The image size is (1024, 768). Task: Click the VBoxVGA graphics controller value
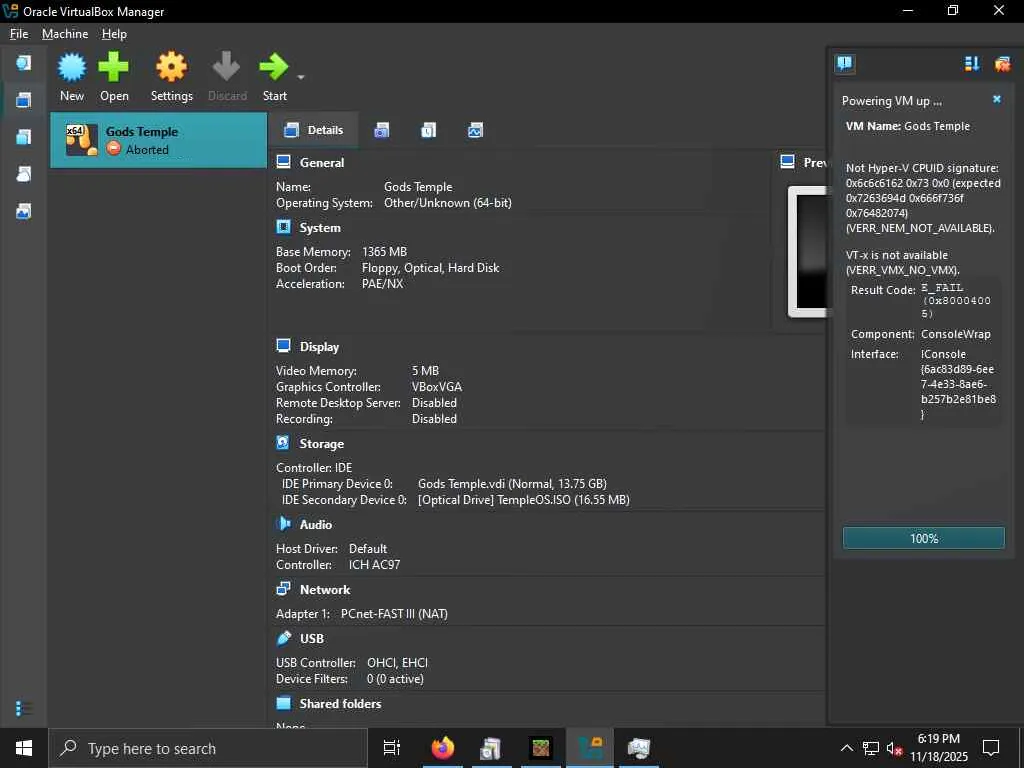(437, 387)
